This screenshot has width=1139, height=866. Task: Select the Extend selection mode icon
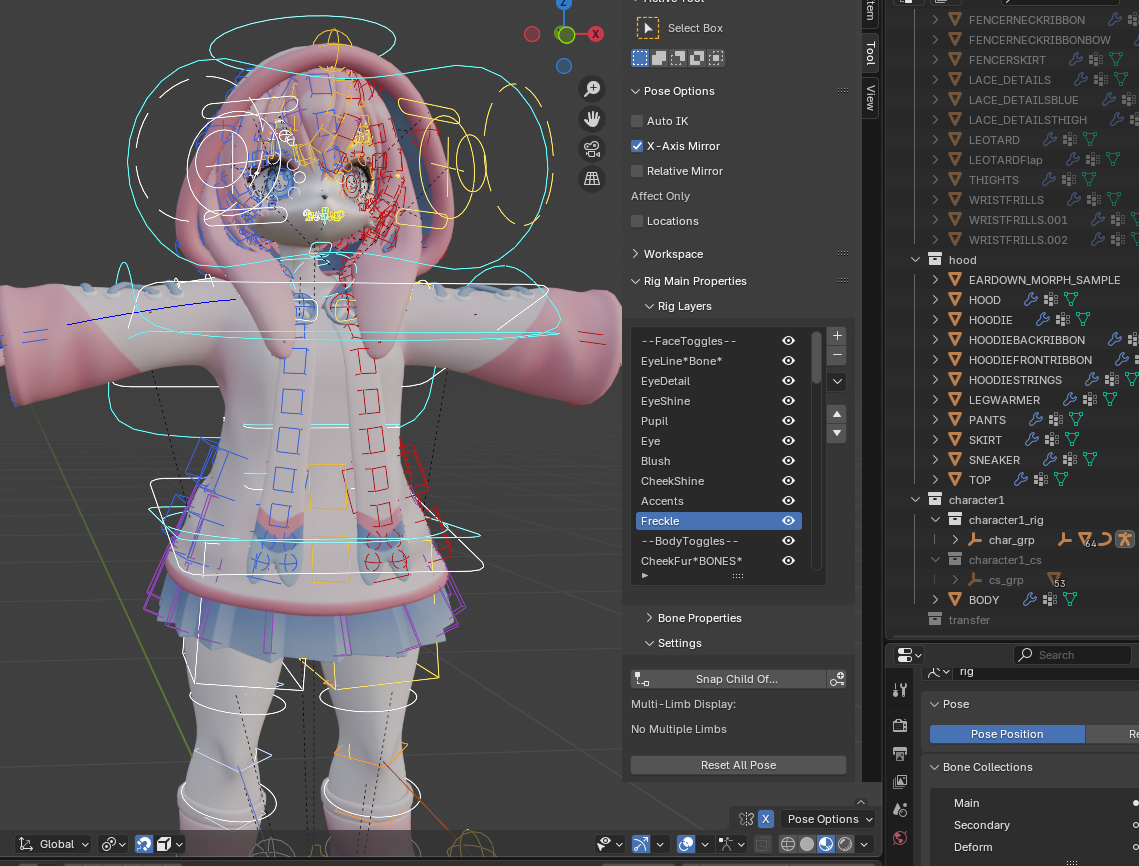(659, 58)
